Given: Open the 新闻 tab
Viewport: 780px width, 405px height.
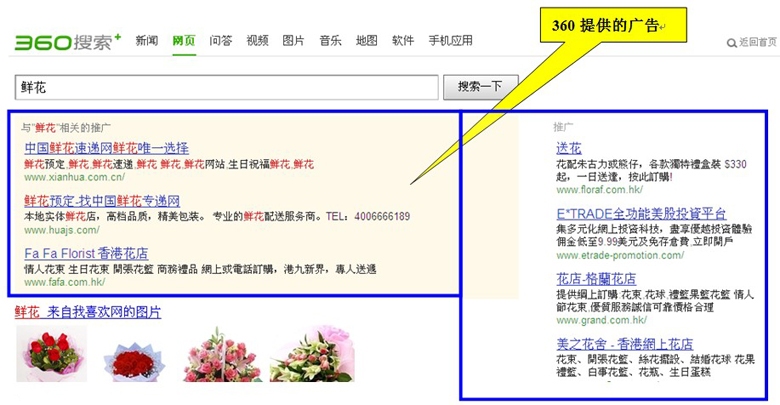Looking at the screenshot, I should (x=147, y=41).
